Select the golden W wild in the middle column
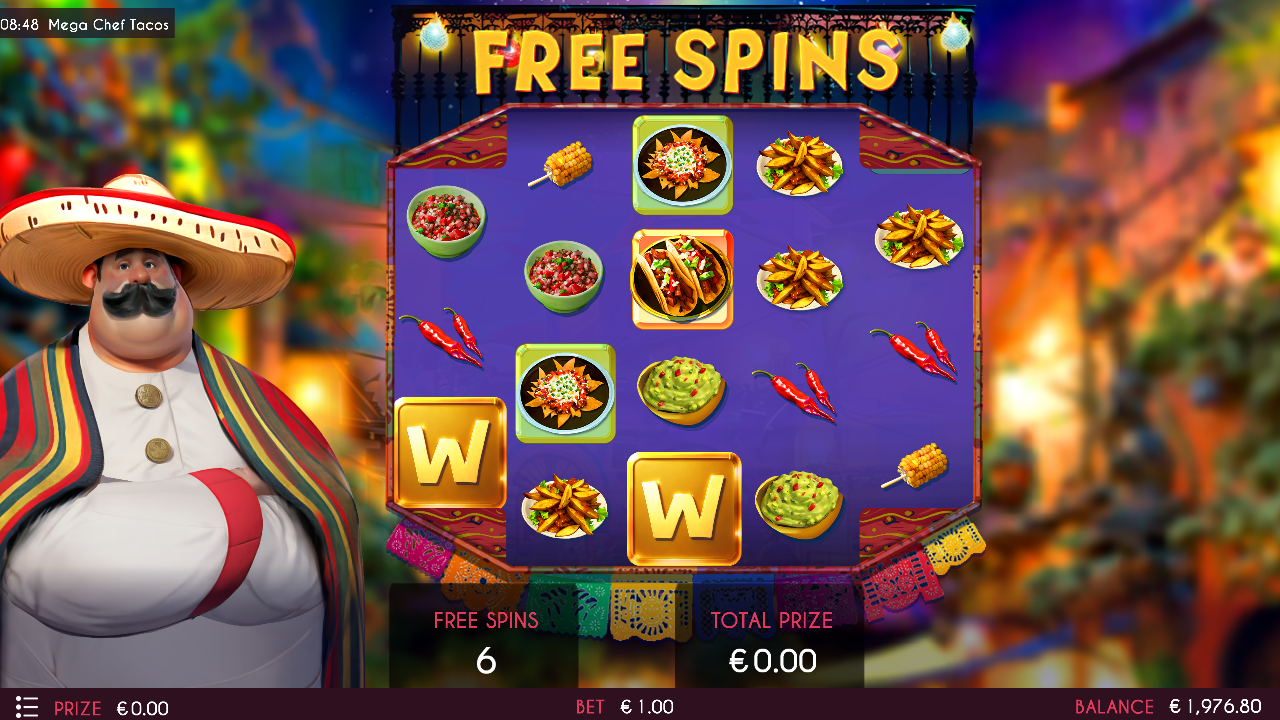Viewport: 1280px width, 720px height. (684, 508)
